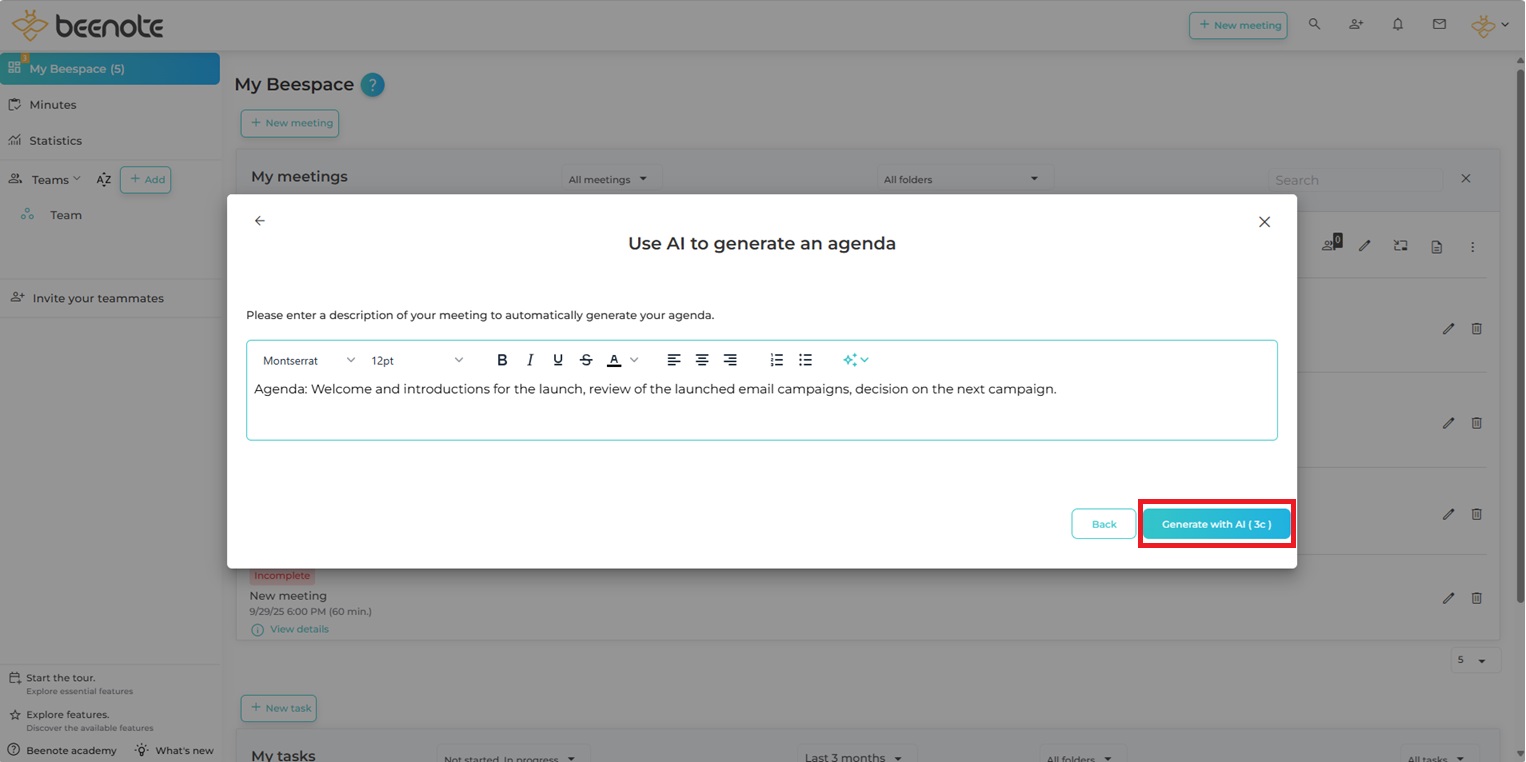Screen dimensions: 1526x762
Task: Toggle italic formatting in the editor
Action: 530,360
